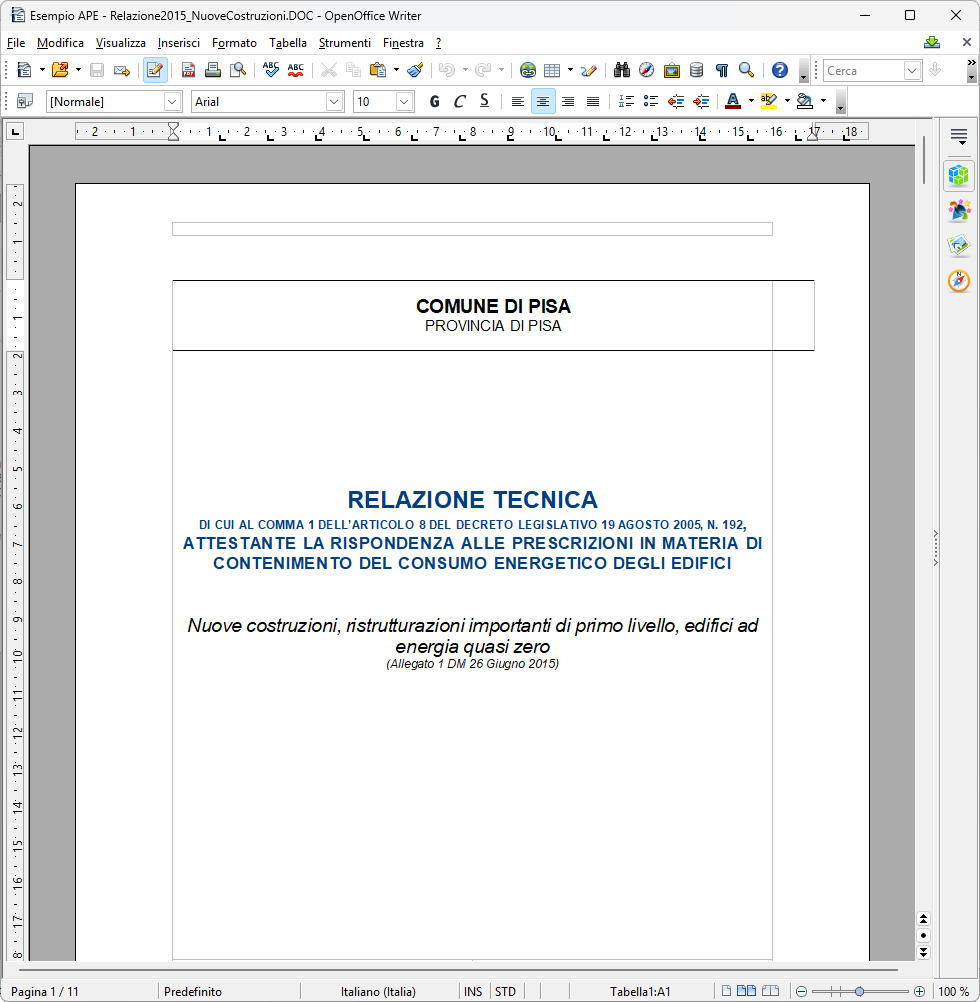Run the spelling and grammar check
980x1002 pixels.
pyautogui.click(x=271, y=70)
